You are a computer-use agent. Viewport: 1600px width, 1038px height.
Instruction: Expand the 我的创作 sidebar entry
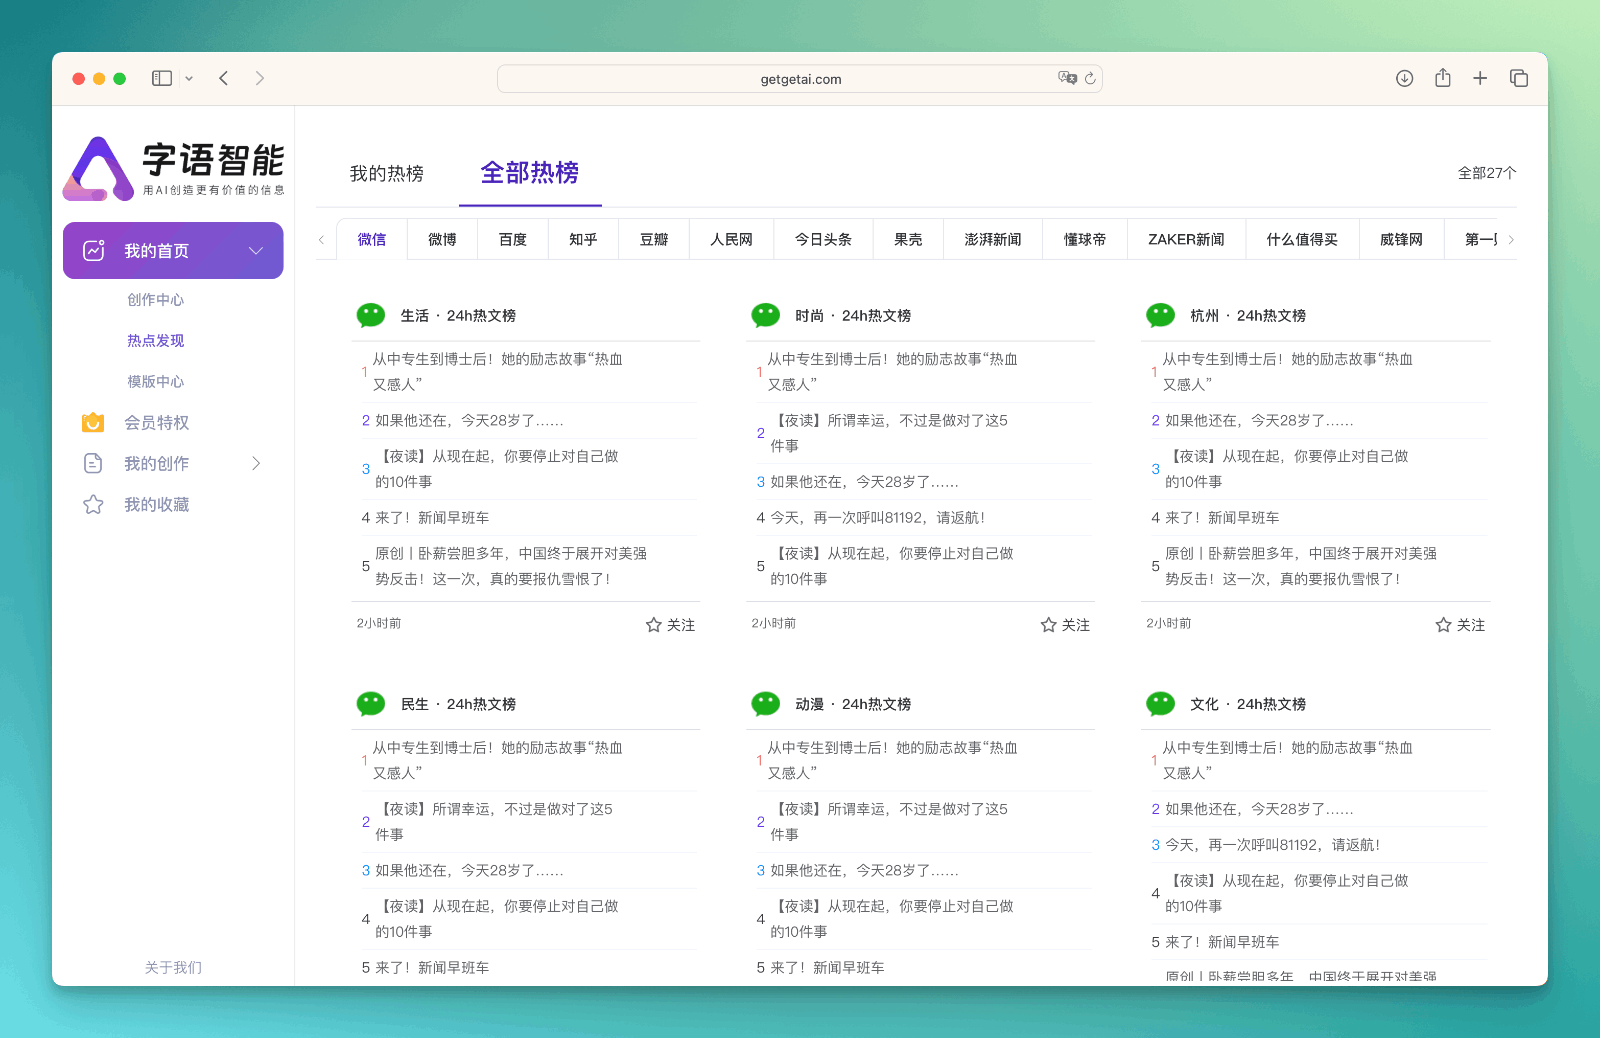256,463
